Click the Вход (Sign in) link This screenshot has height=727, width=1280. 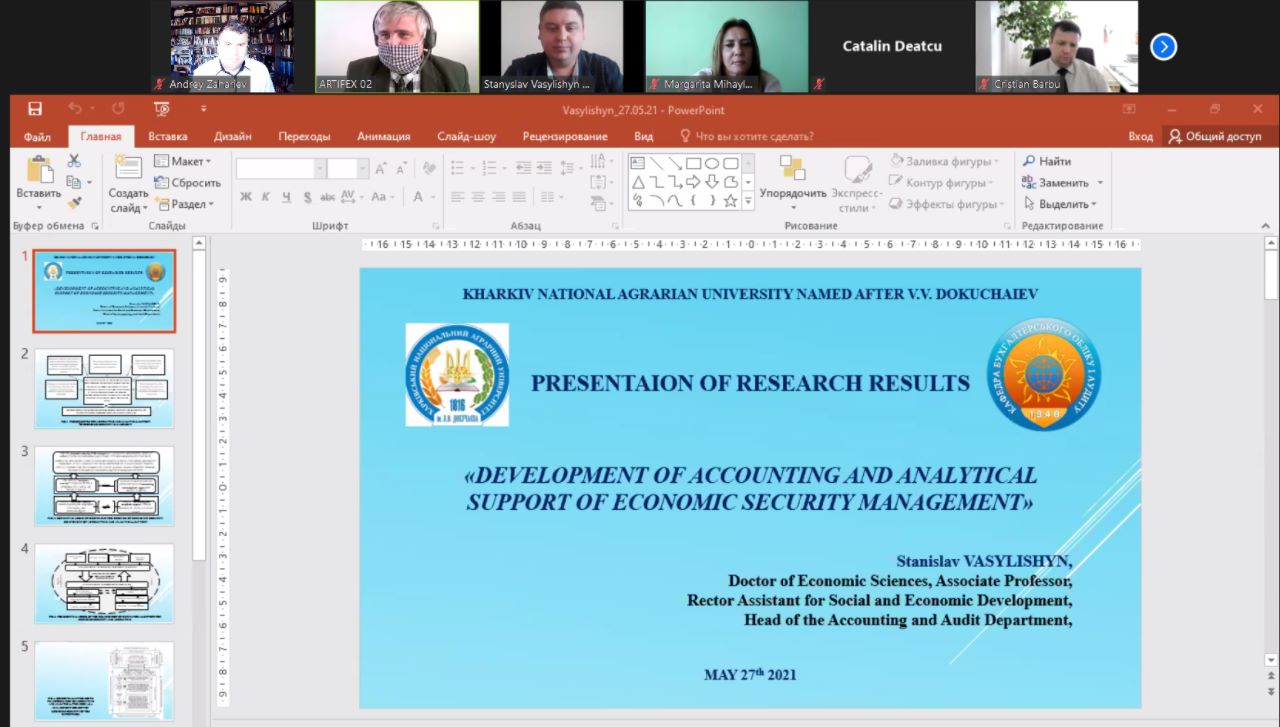click(1140, 137)
